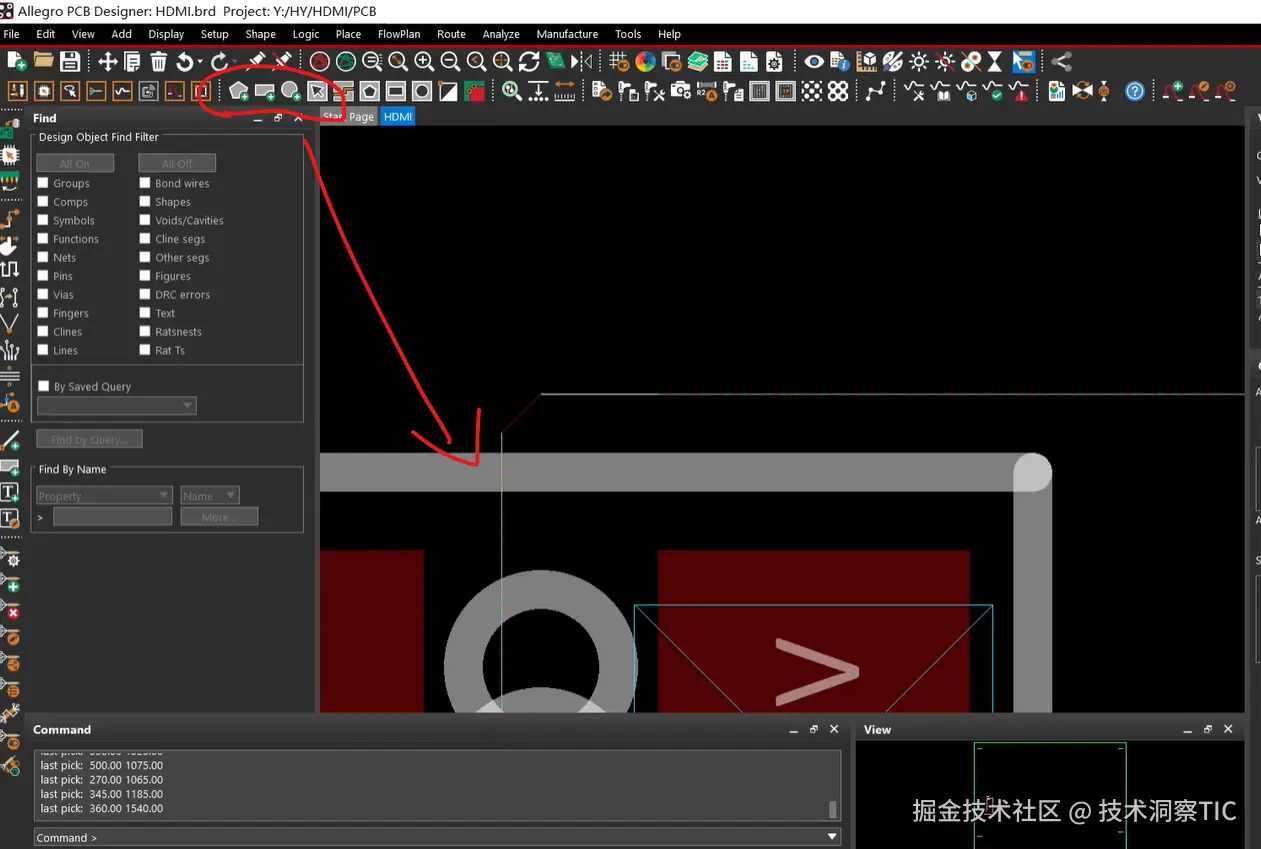
Task: Click the All On button
Action: [75, 163]
